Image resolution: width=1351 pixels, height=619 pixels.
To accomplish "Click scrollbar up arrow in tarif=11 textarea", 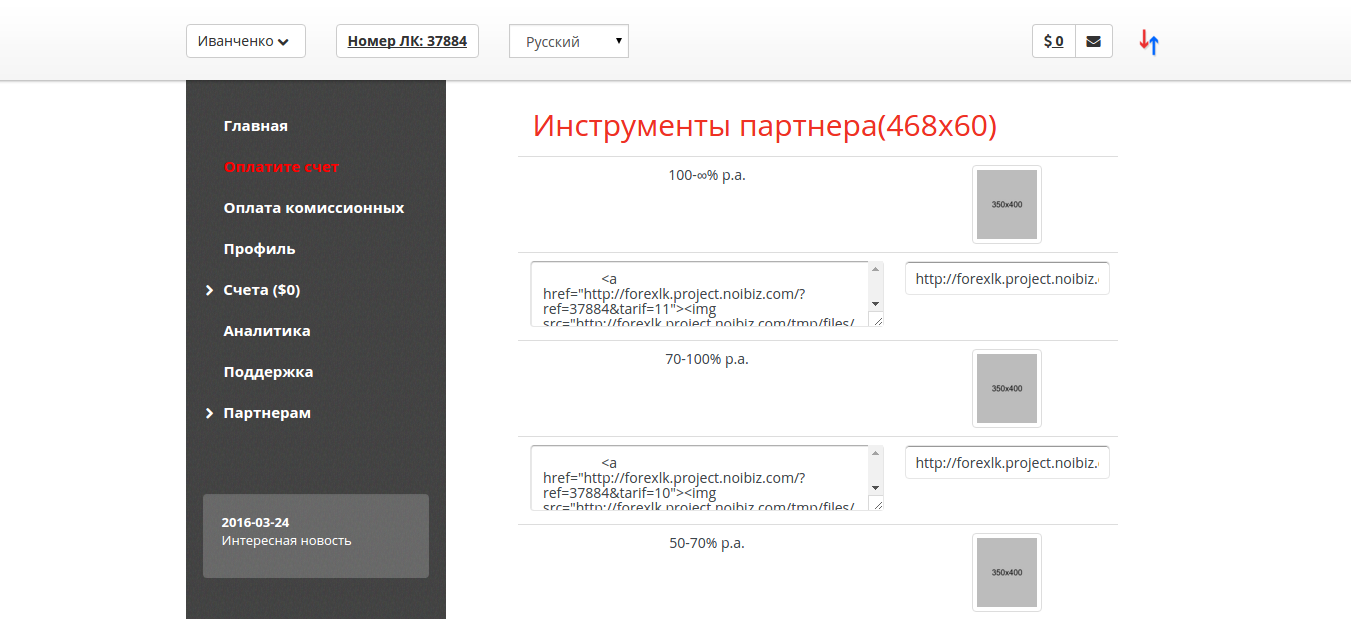I will 876,269.
